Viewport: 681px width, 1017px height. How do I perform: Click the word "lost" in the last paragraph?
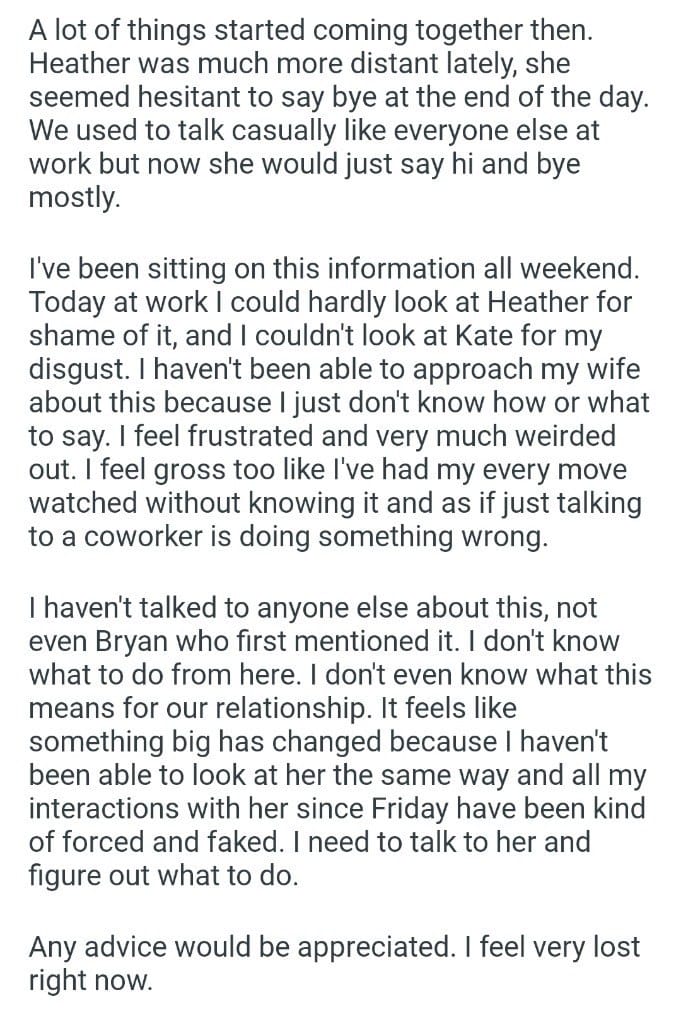(x=608, y=946)
